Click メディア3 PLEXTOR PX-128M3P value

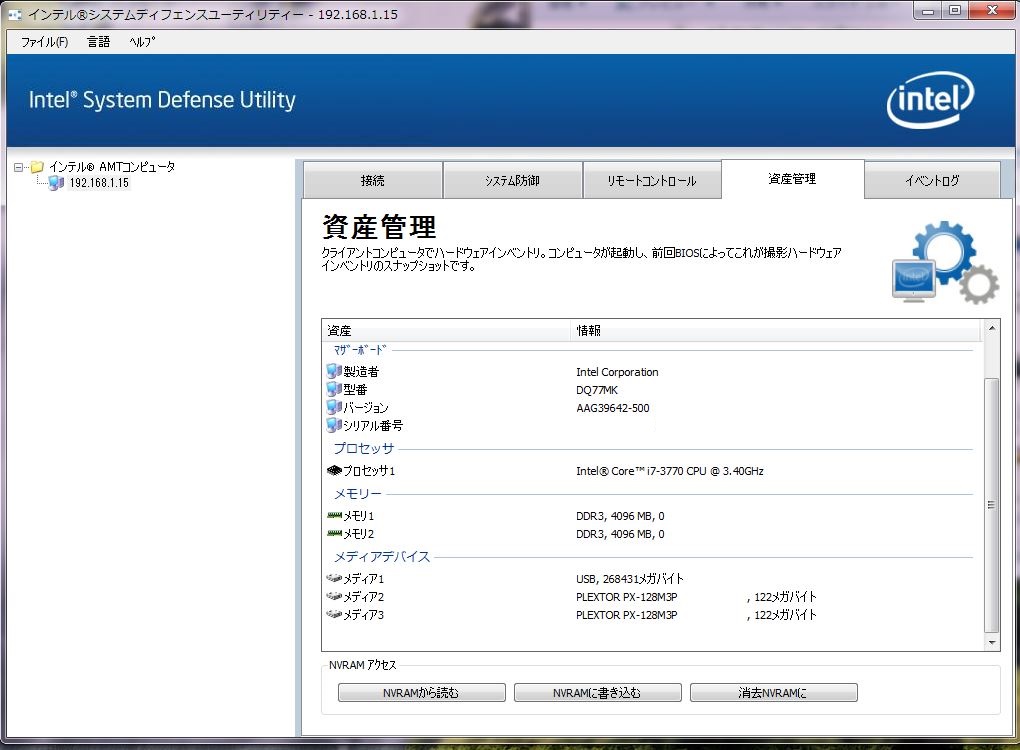[626, 615]
